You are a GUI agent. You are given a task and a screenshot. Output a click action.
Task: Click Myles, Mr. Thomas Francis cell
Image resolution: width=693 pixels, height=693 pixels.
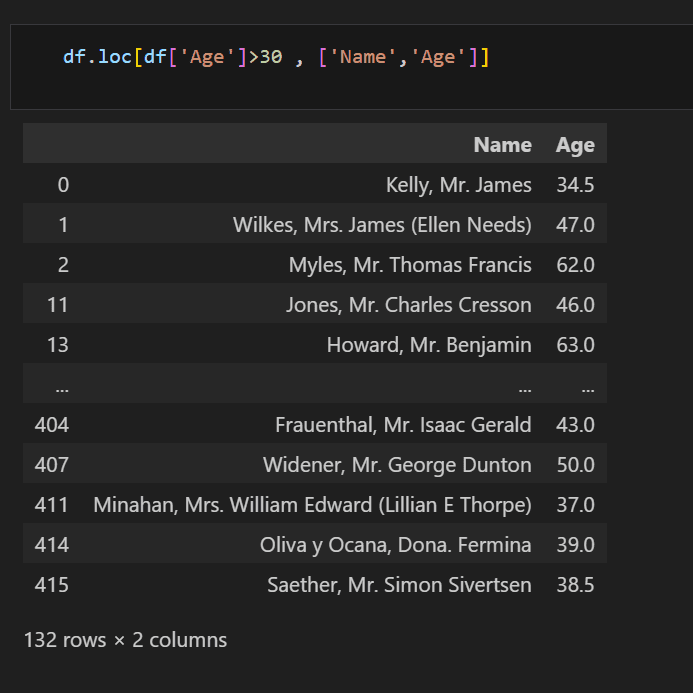point(410,265)
